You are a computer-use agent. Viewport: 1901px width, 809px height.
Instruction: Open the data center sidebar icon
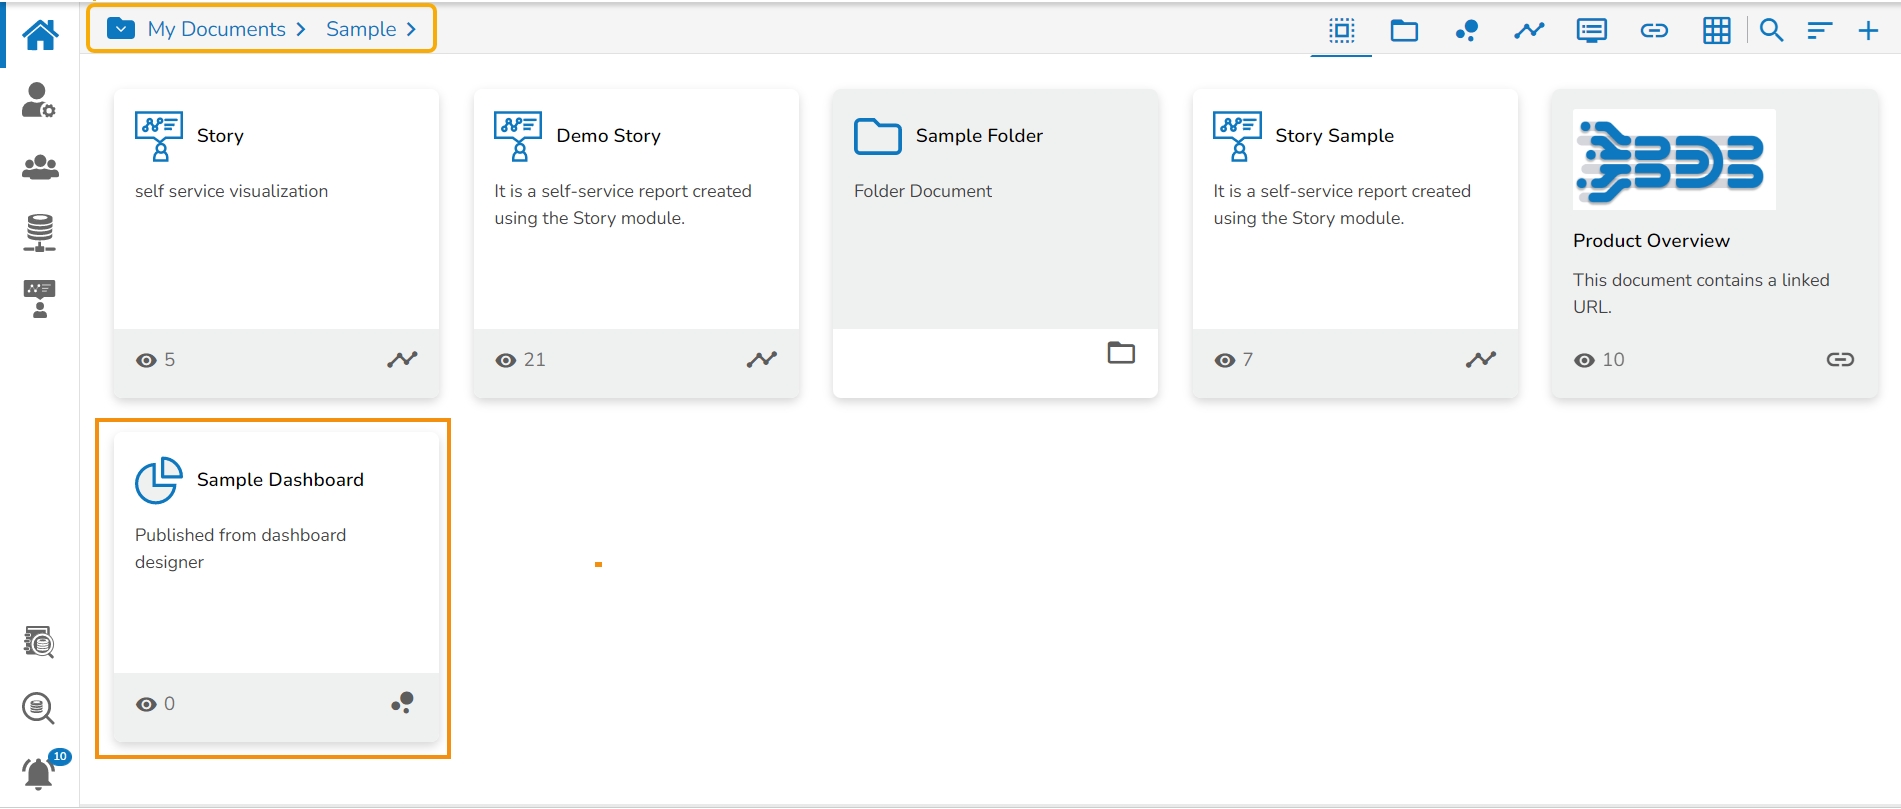click(x=40, y=232)
